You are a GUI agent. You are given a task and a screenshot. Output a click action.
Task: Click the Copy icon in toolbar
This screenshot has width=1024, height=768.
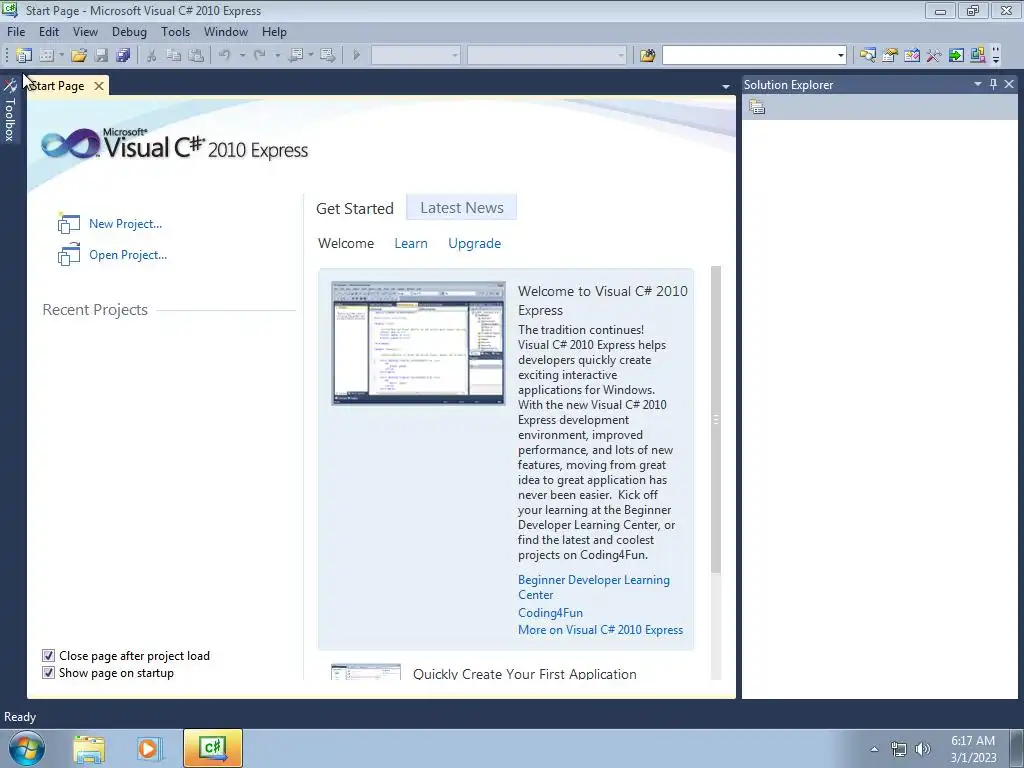[x=173, y=56]
